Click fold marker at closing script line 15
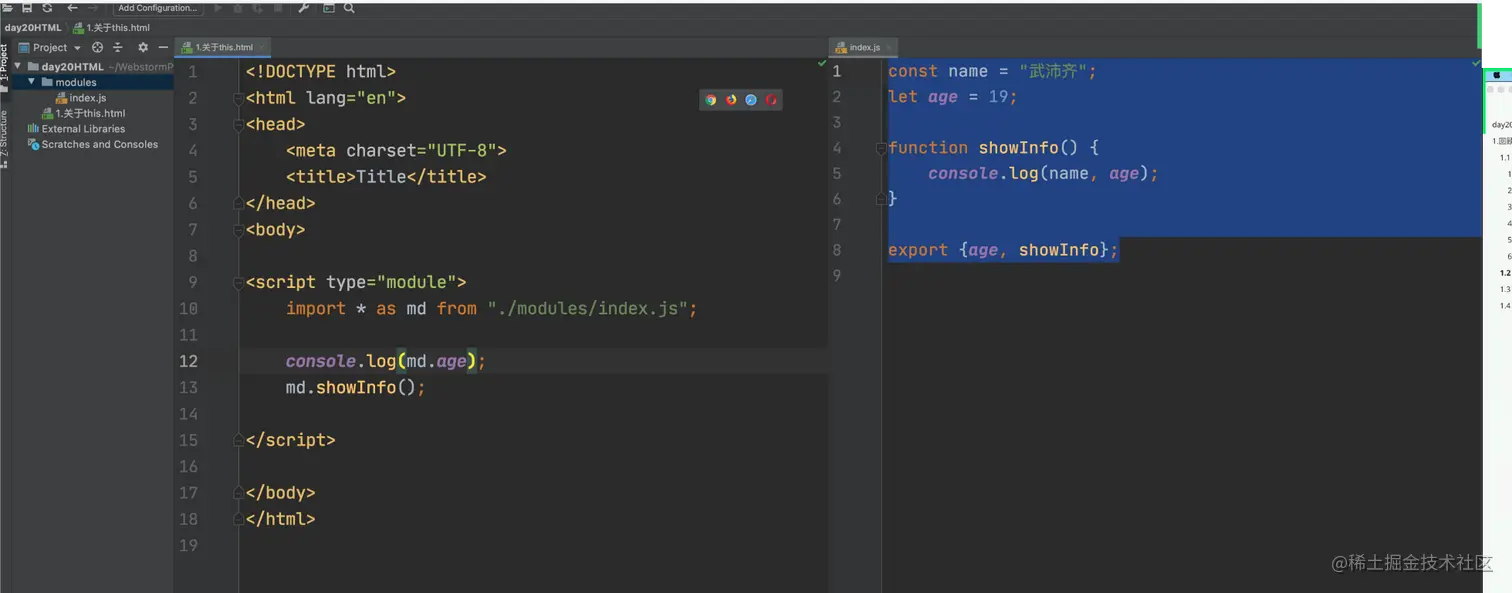Image resolution: width=1512 pixels, height=593 pixels. (239, 440)
